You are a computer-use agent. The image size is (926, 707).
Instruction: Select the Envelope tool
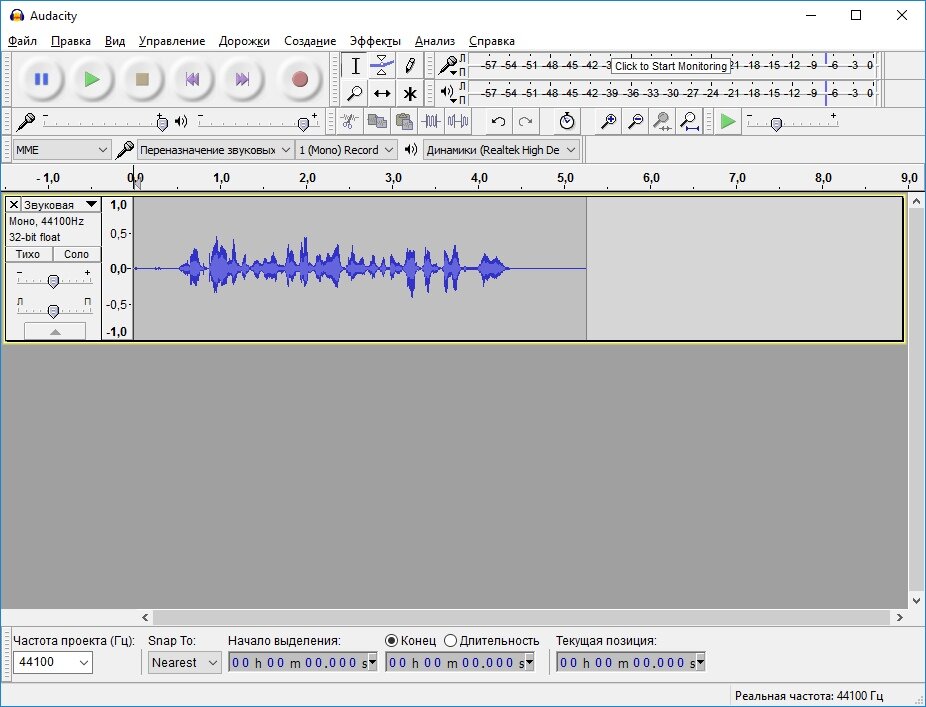click(381, 65)
